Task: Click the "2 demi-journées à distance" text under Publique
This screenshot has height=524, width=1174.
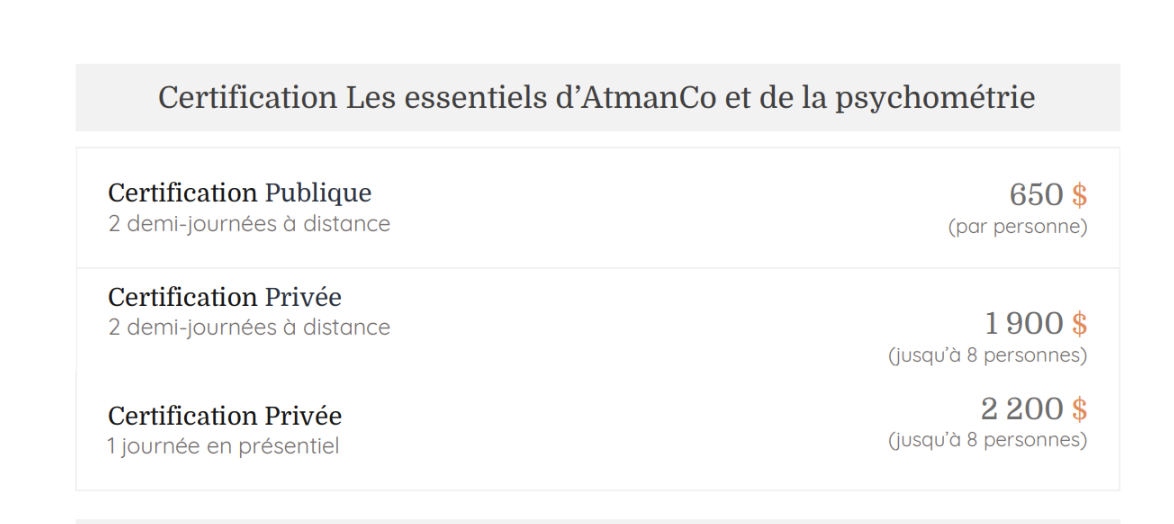Action: coord(249,224)
